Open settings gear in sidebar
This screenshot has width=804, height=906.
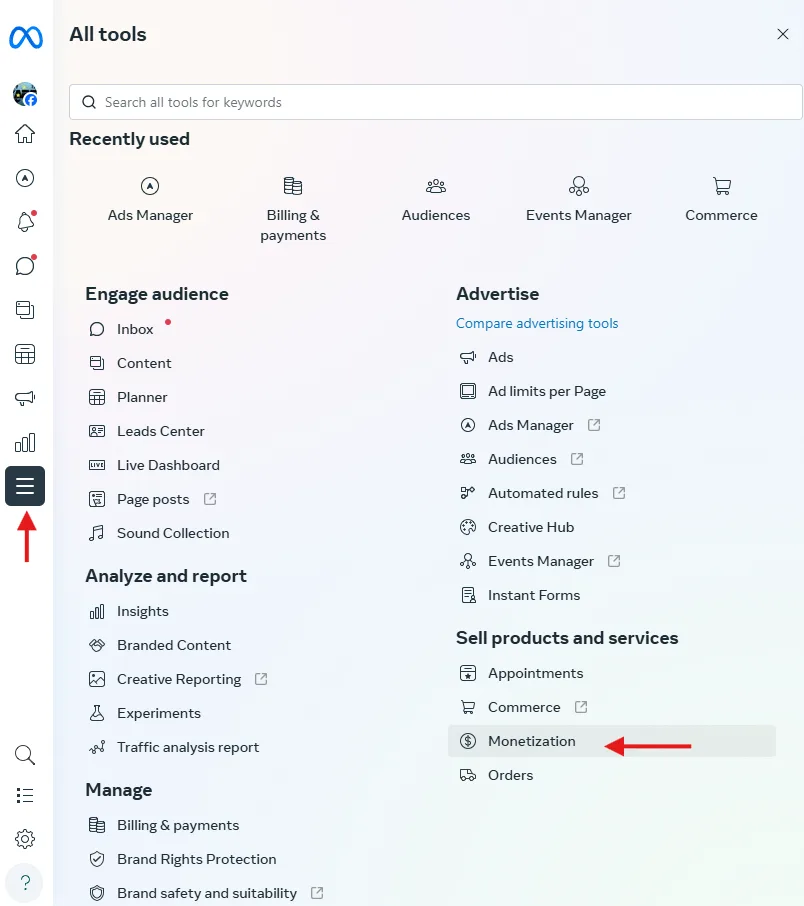[x=25, y=839]
